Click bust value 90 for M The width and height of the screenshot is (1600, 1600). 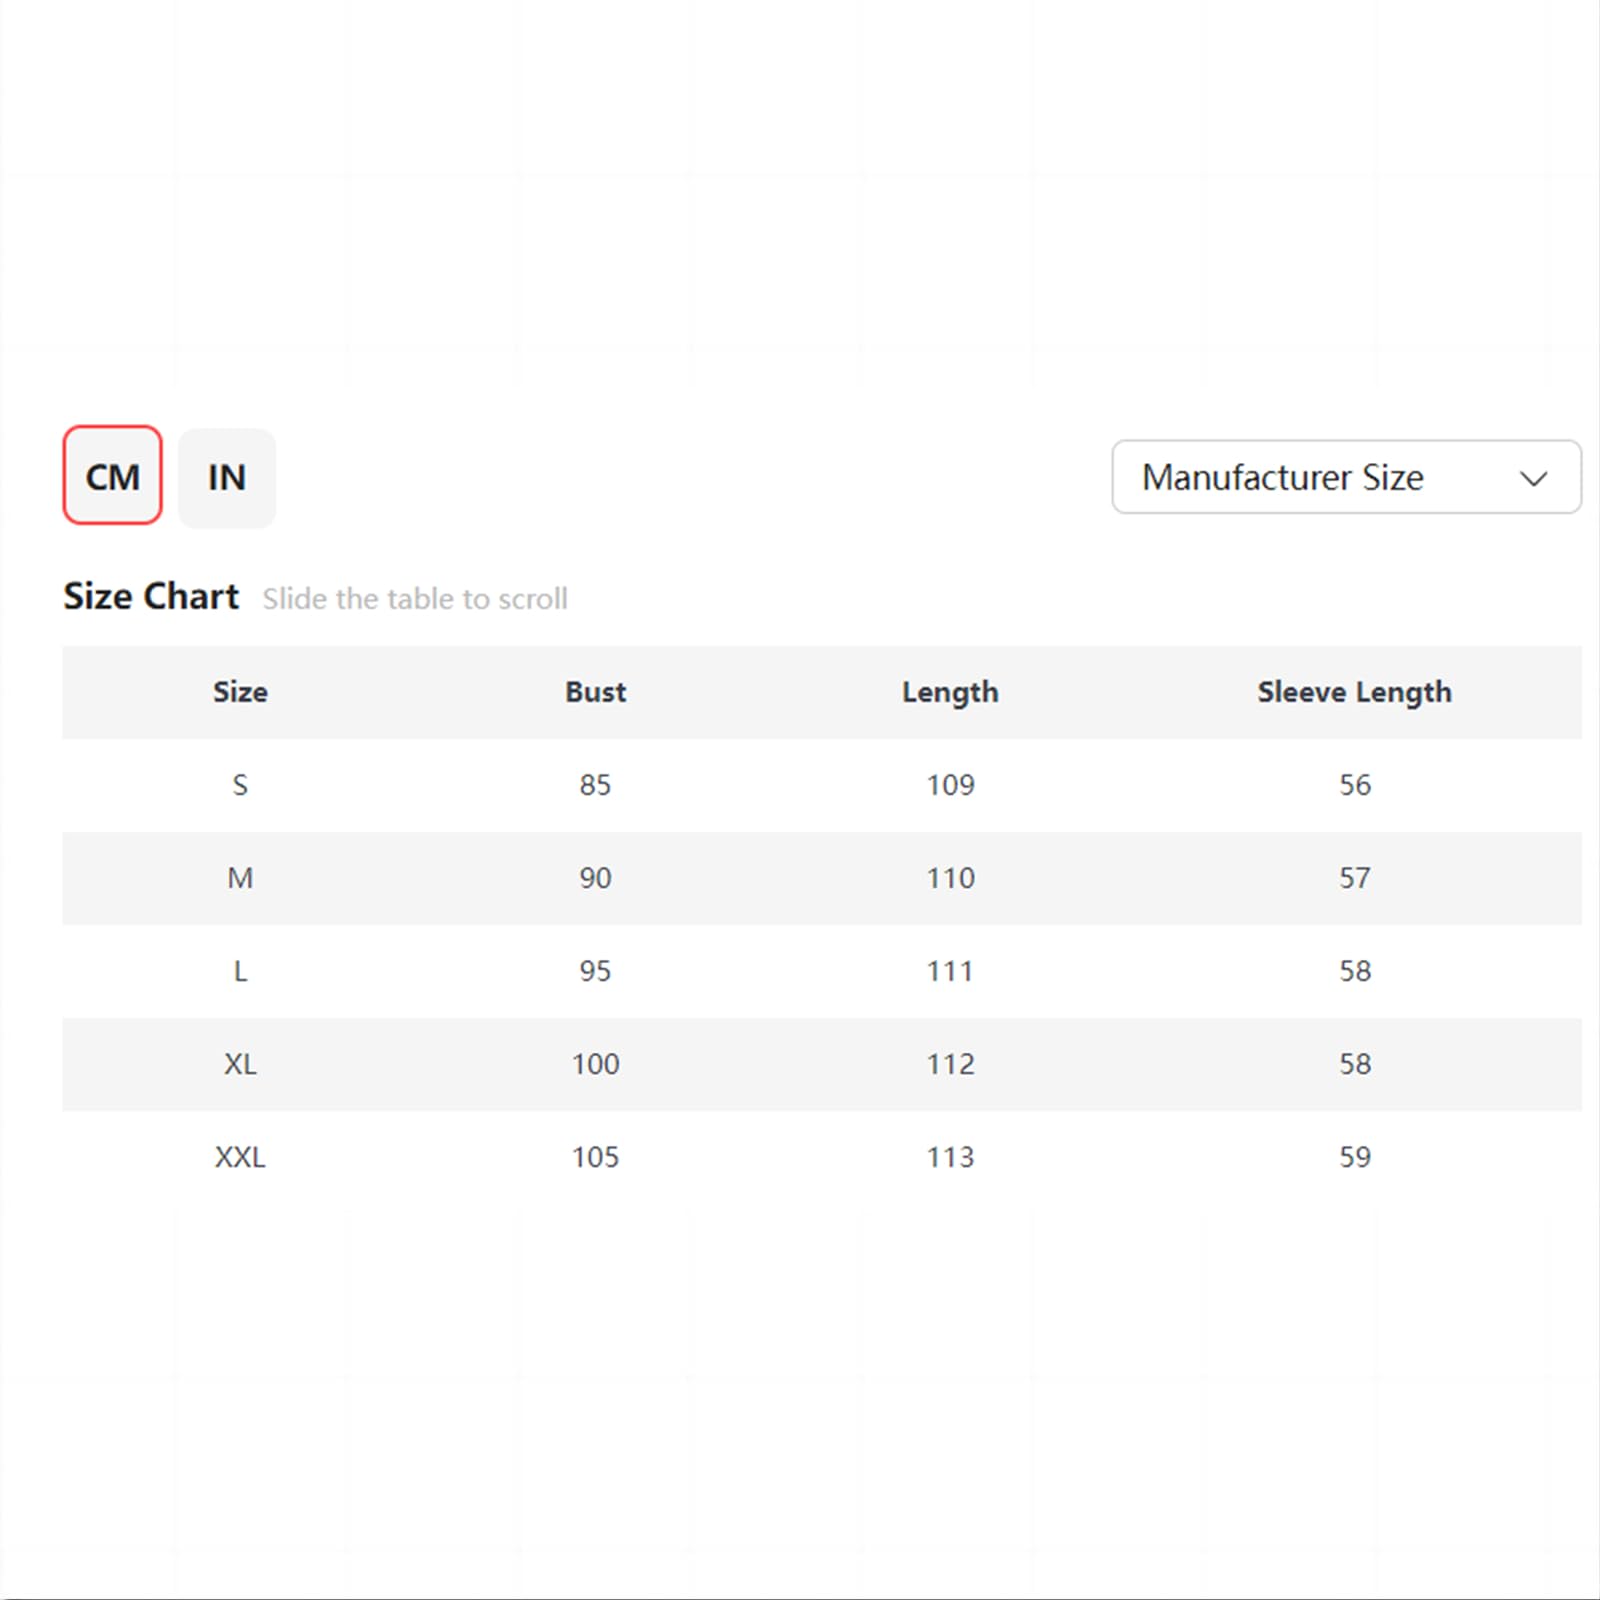click(595, 878)
